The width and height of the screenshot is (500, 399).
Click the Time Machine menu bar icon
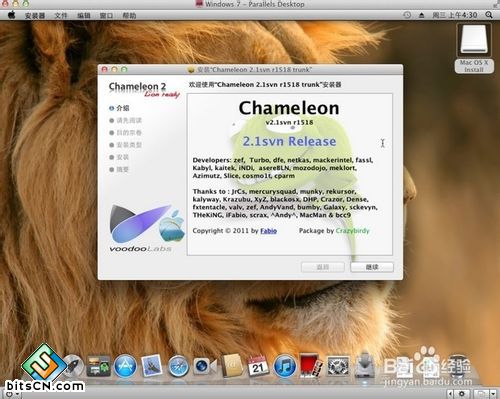407,15
